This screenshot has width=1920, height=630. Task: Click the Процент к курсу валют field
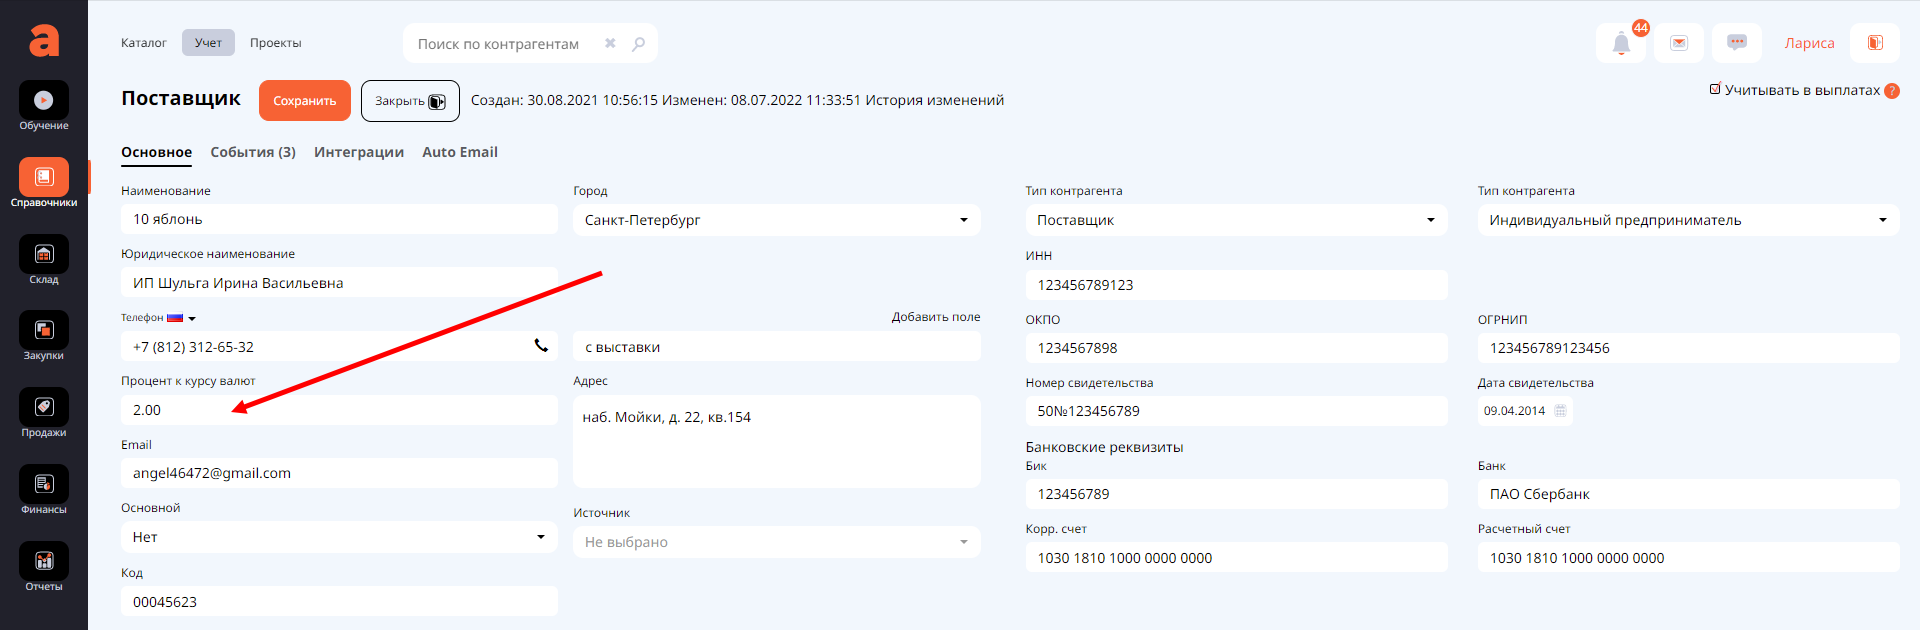[339, 410]
